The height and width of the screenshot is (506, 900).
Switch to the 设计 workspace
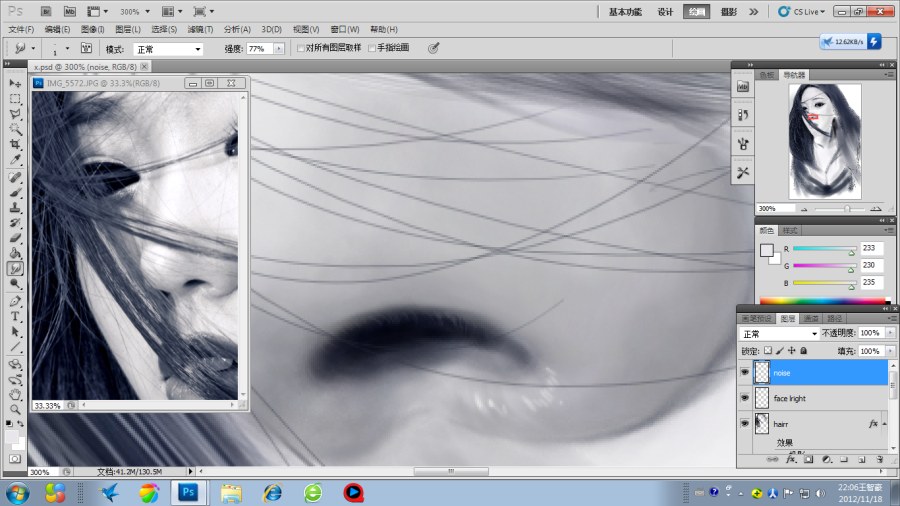pos(665,11)
